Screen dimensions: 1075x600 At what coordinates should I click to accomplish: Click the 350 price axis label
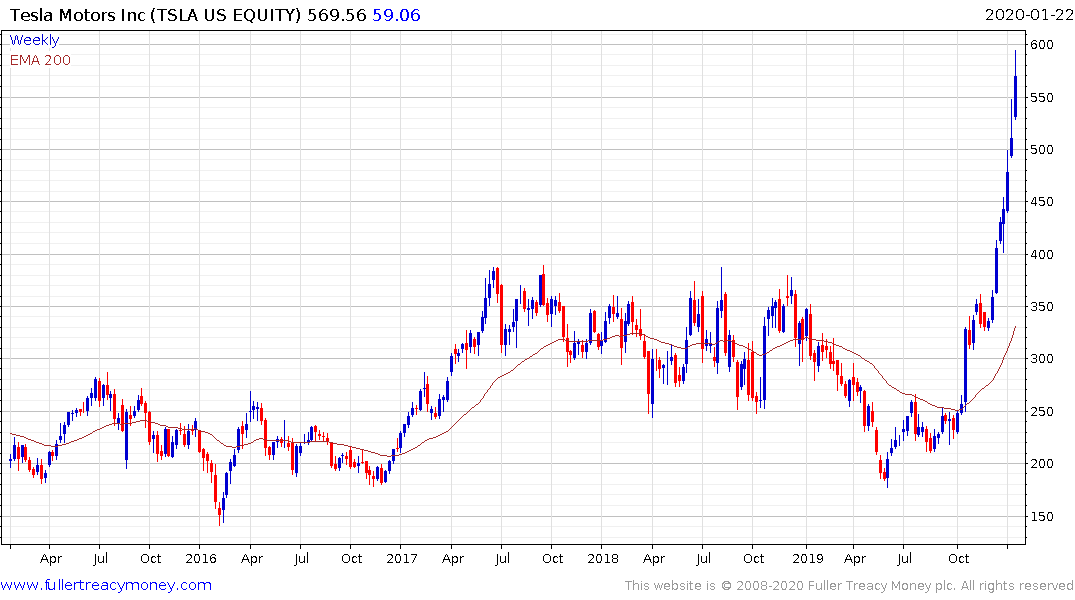coord(1041,307)
